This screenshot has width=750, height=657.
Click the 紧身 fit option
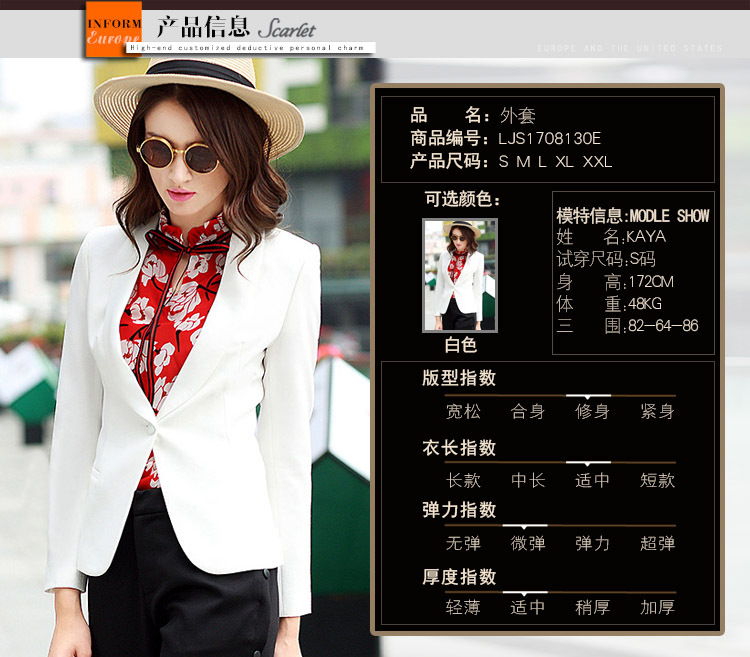click(657, 411)
